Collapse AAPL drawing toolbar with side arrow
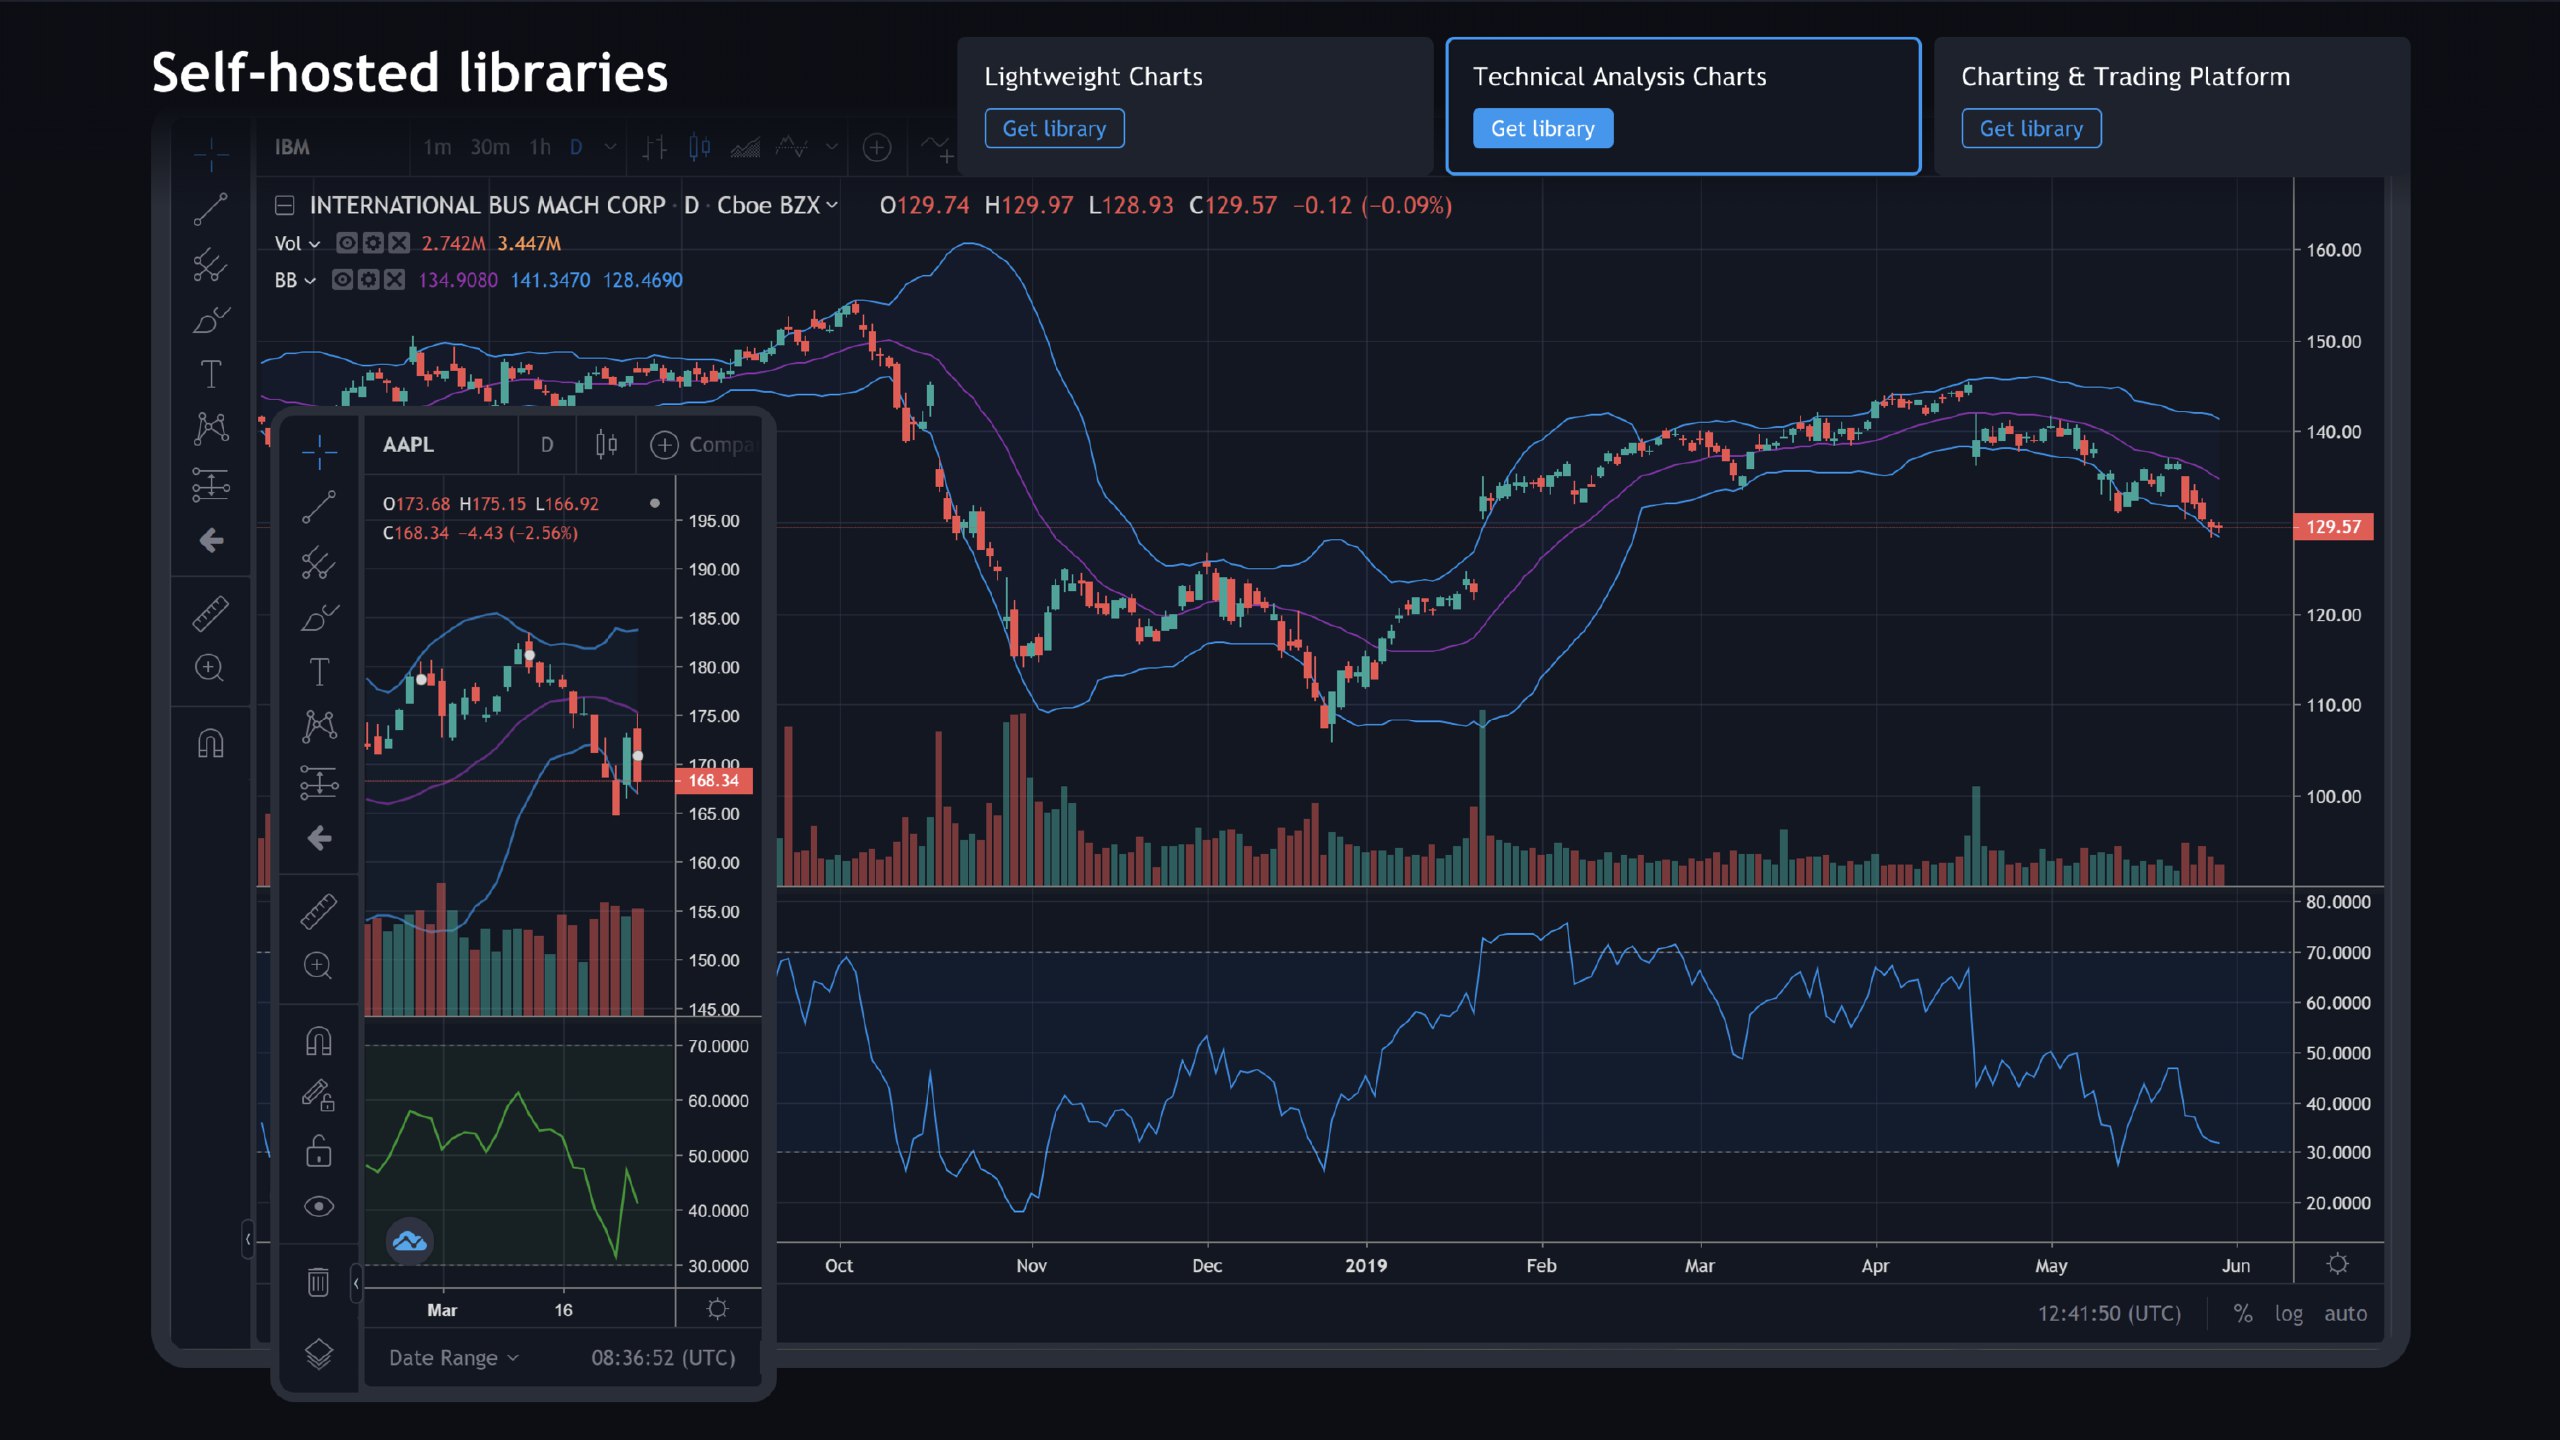 pos(356,1283)
